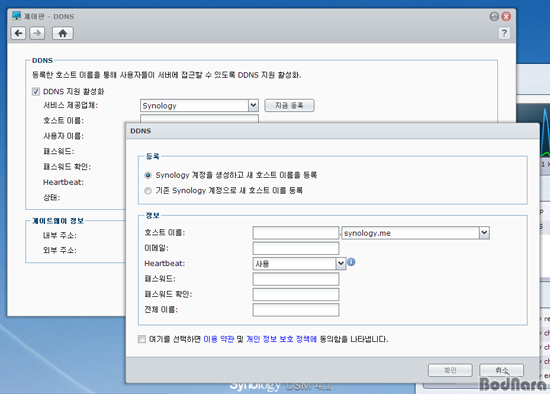Go forward with the right arrow button
Viewport: 550px width, 394px height.
(37, 33)
